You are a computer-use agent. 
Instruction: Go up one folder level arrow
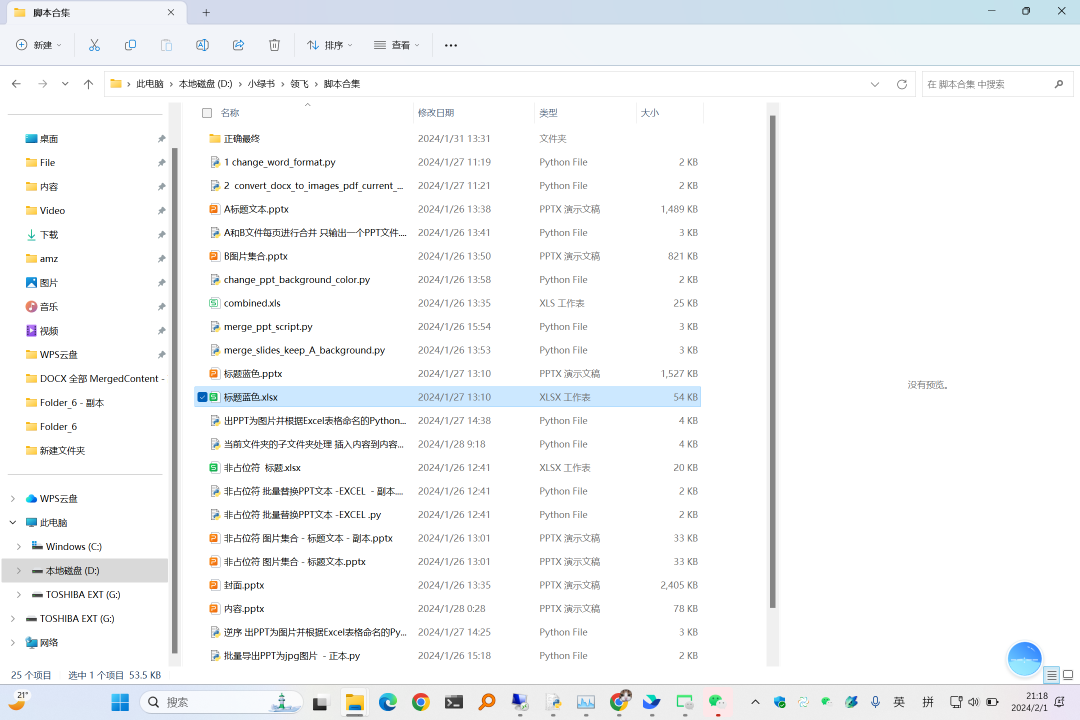pyautogui.click(x=88, y=84)
